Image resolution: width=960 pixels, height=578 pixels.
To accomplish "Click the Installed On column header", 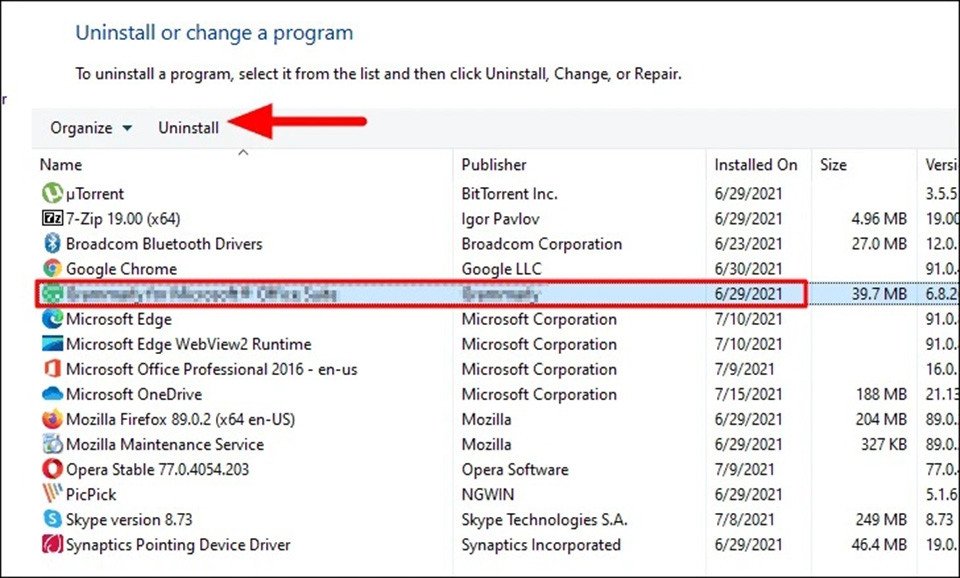I will tap(756, 164).
